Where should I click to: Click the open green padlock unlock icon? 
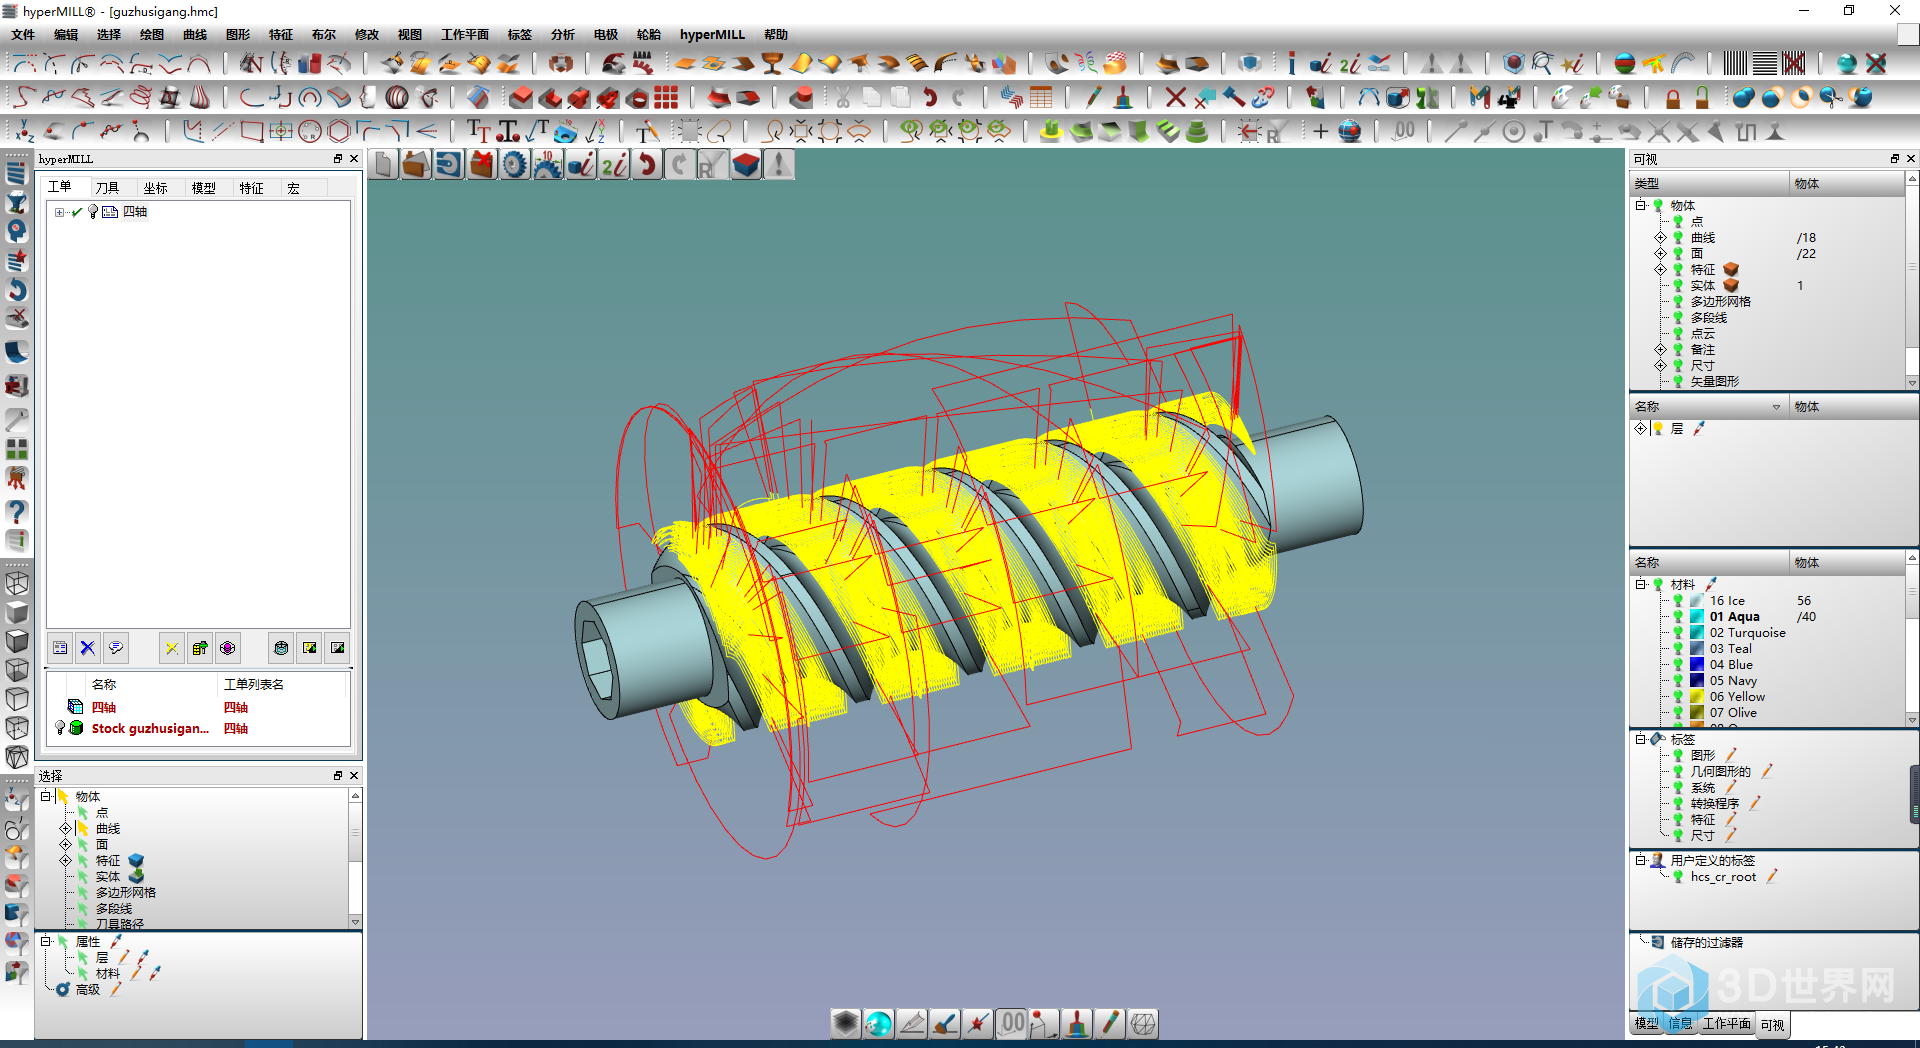[x=1702, y=97]
